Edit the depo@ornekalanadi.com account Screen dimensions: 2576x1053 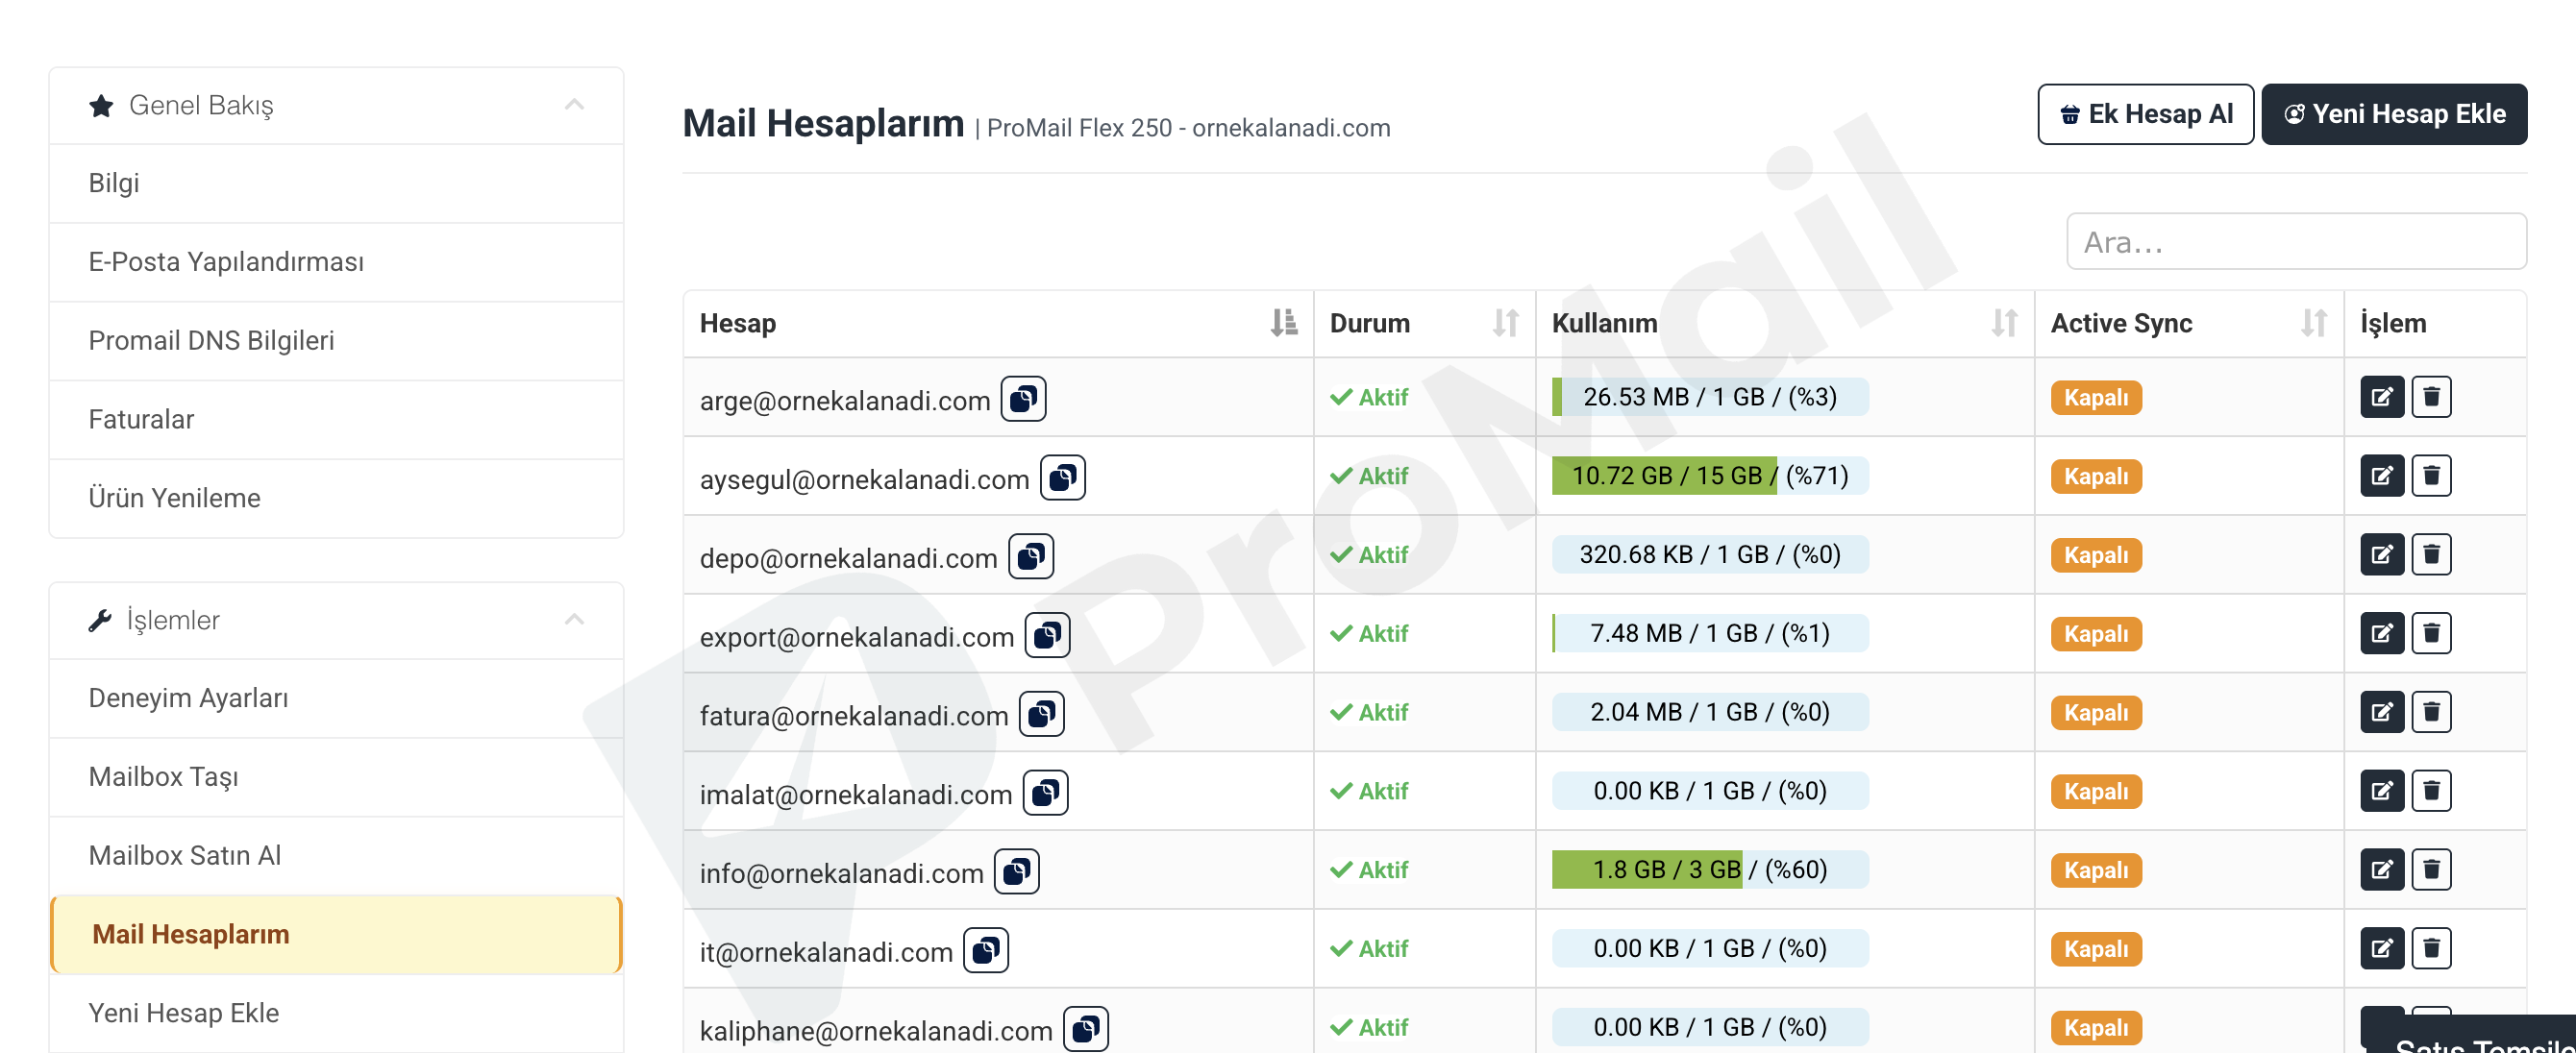(2382, 554)
